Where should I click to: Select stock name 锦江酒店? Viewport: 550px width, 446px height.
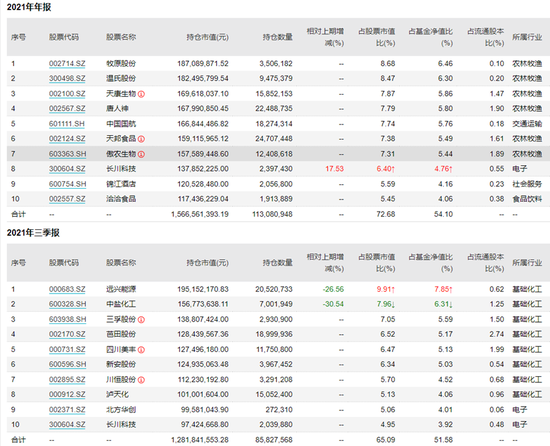(x=121, y=184)
